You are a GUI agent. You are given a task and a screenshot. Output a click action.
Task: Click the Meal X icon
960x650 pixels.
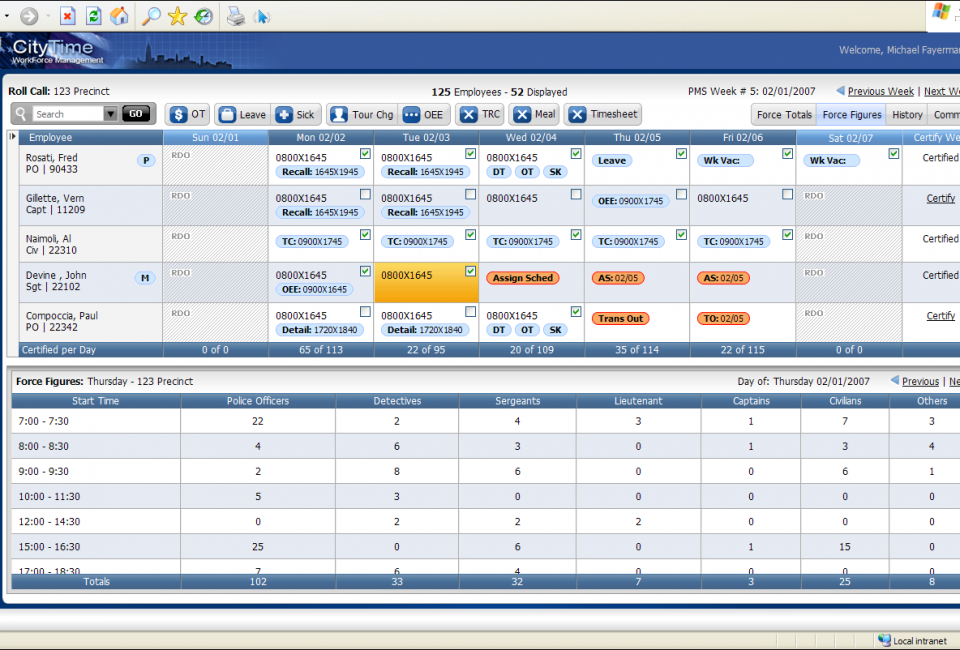point(522,114)
